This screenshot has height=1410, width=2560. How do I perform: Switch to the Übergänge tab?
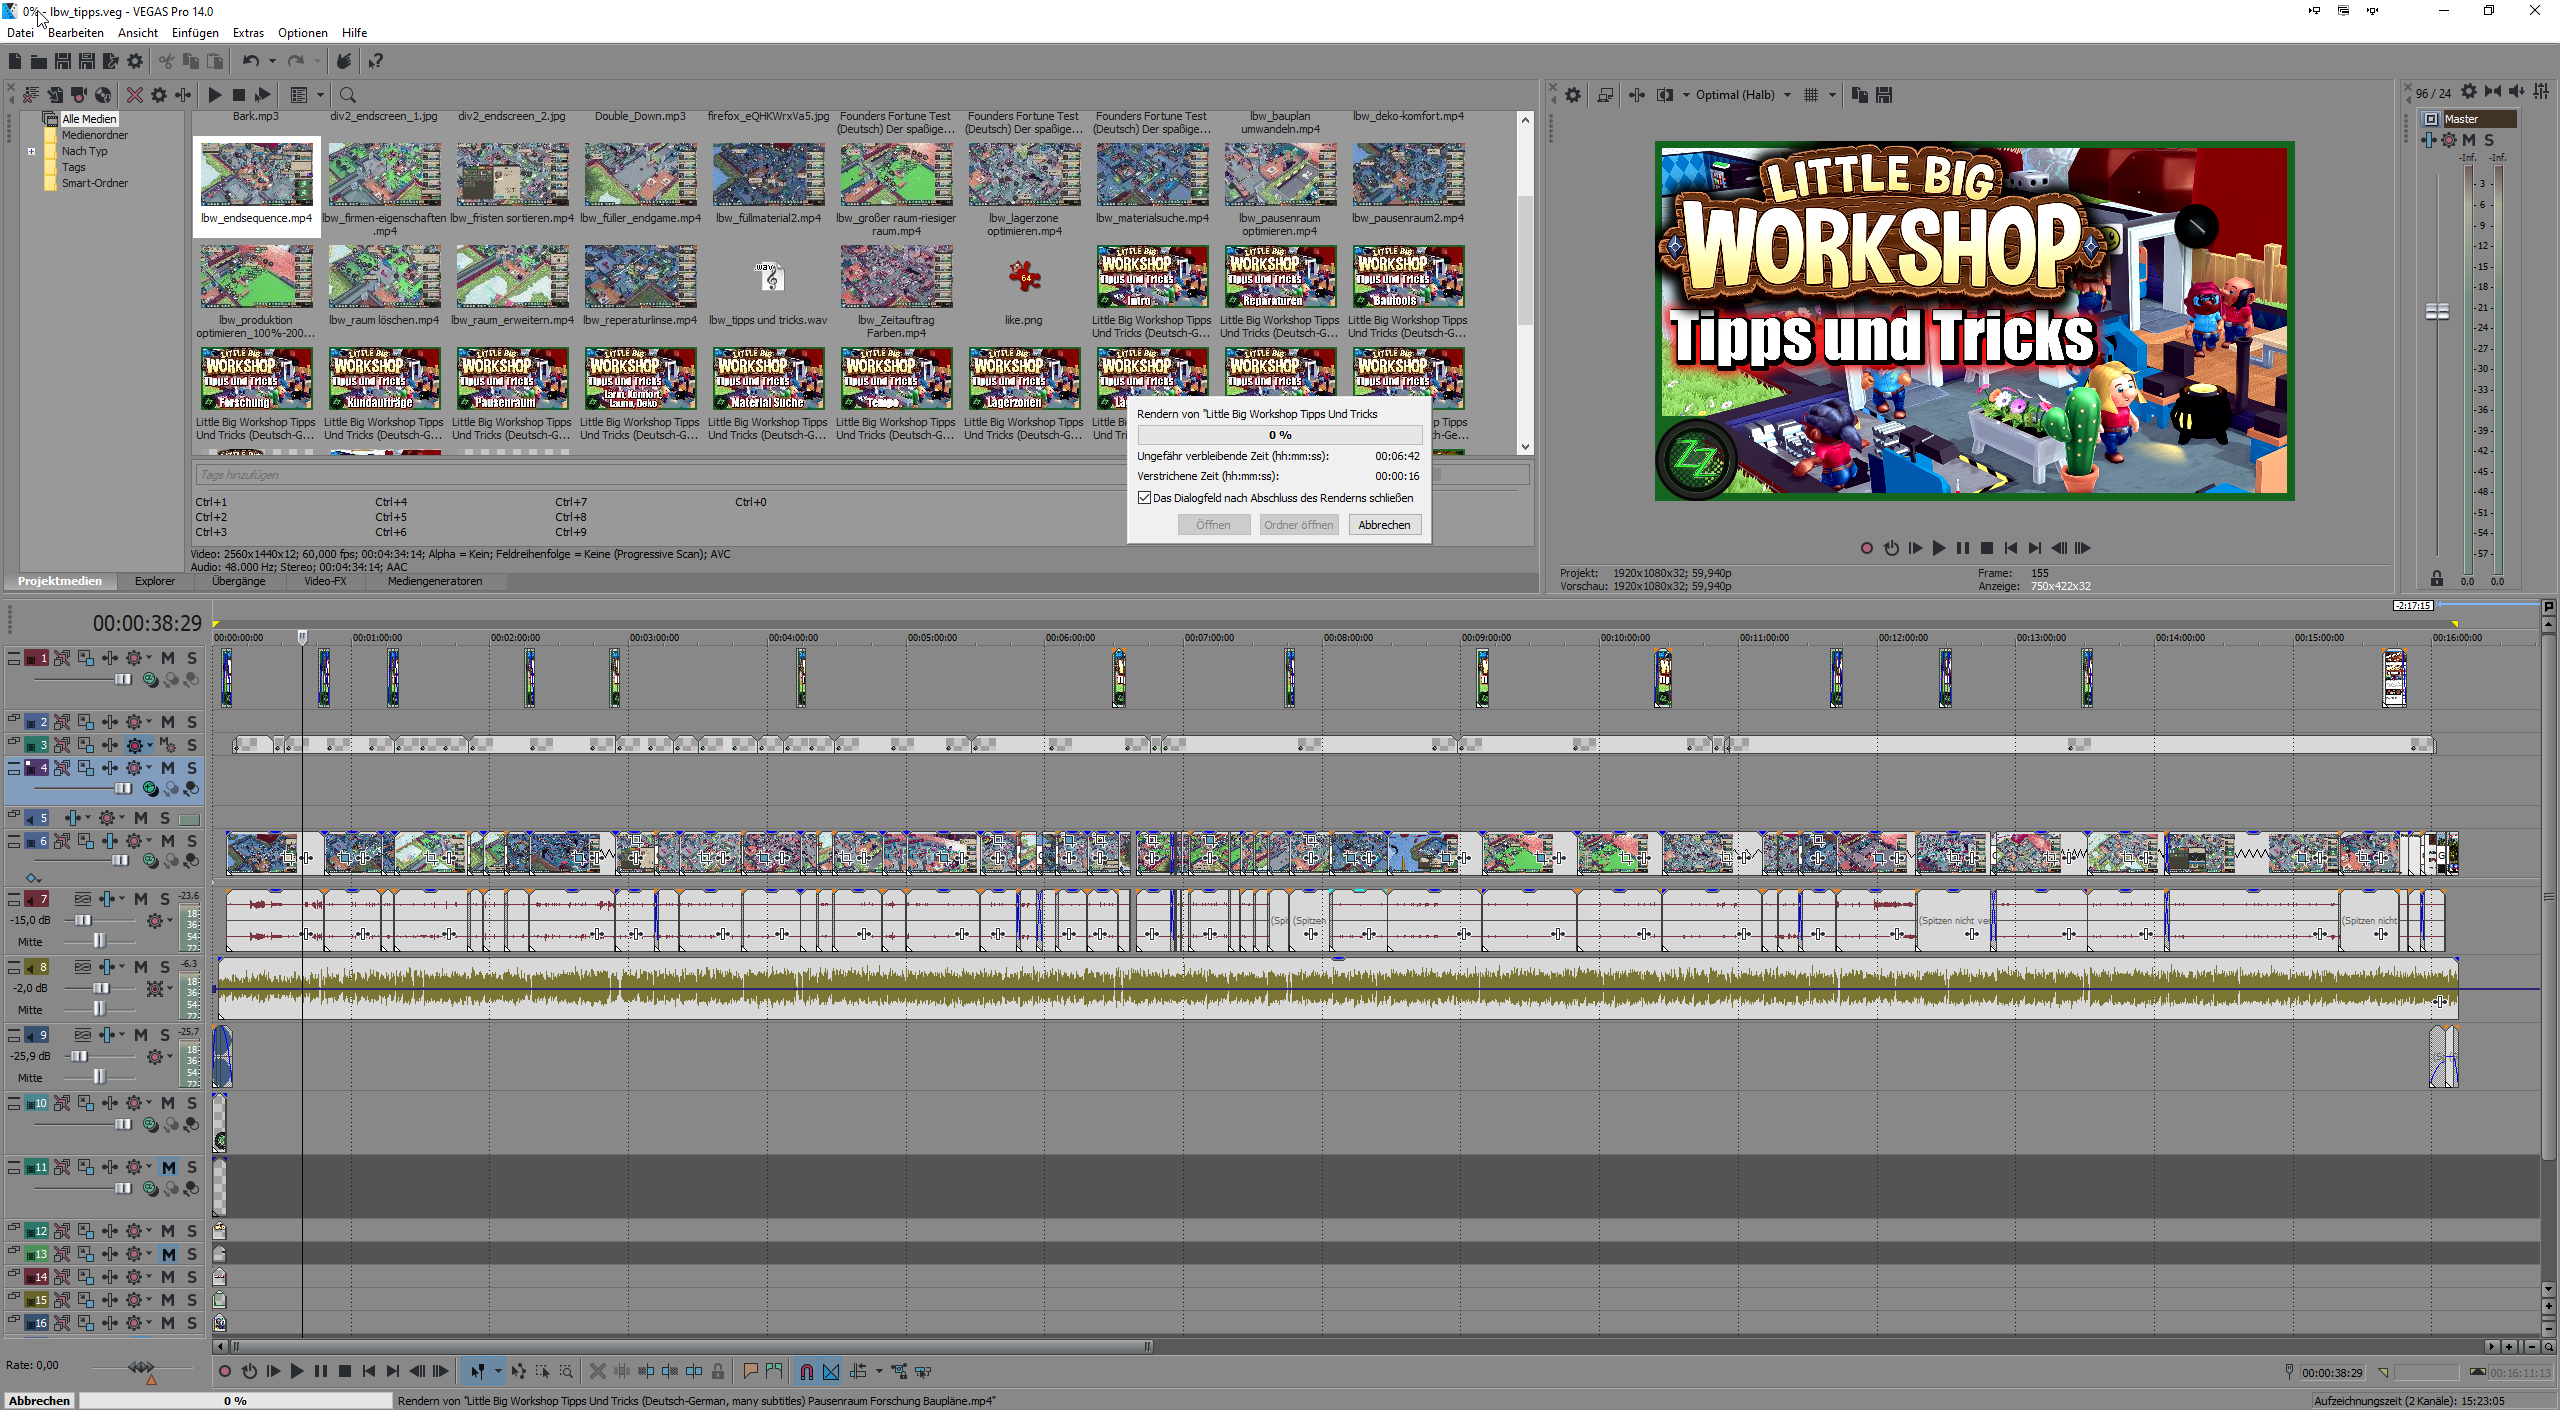238,581
